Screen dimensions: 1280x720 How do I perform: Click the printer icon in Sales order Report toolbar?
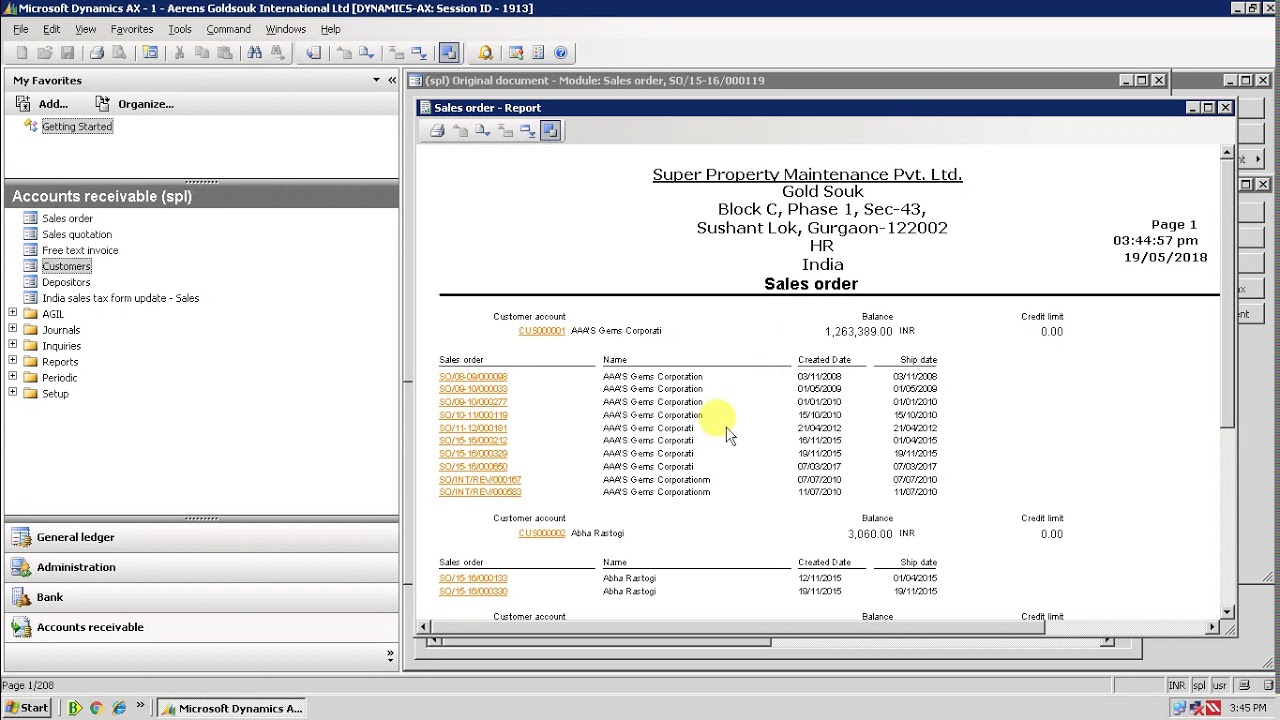coord(437,131)
